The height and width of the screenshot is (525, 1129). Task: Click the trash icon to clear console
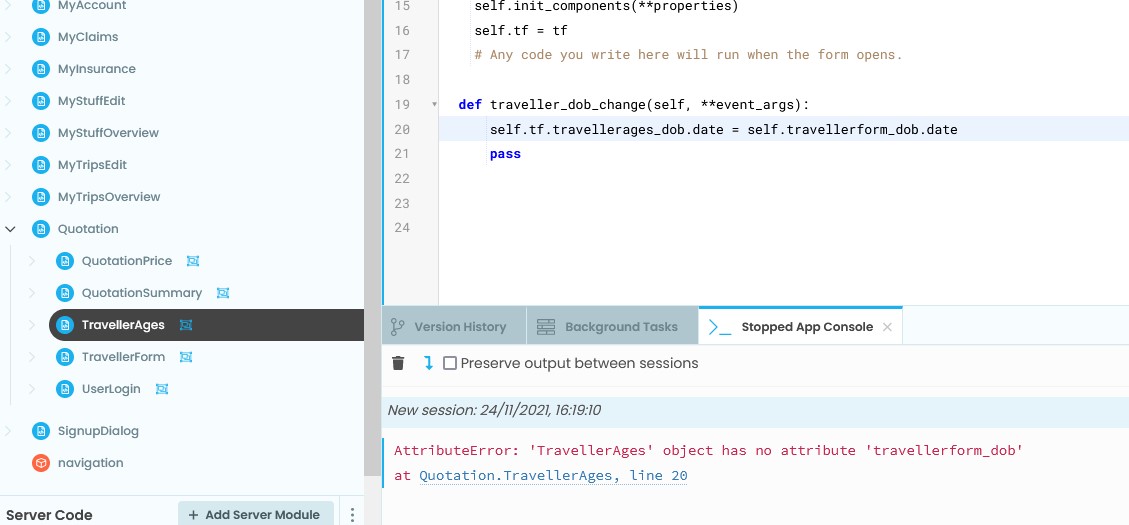[398, 363]
